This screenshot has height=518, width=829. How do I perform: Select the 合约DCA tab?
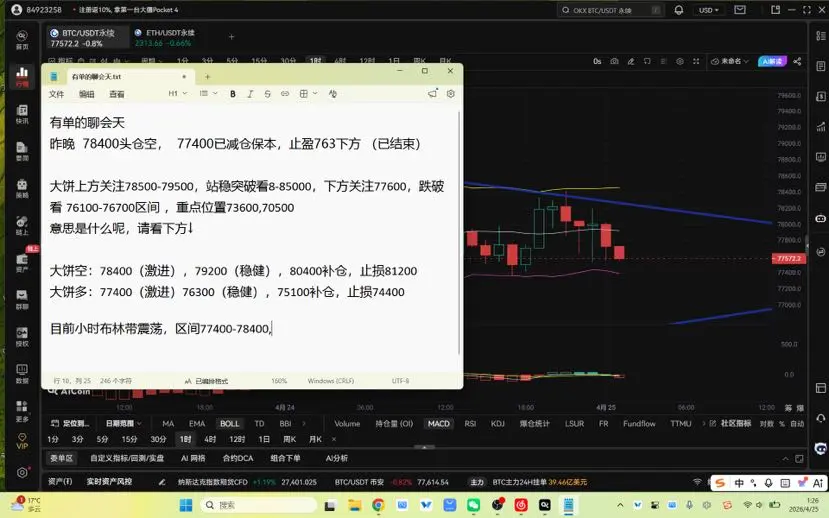click(x=238, y=458)
